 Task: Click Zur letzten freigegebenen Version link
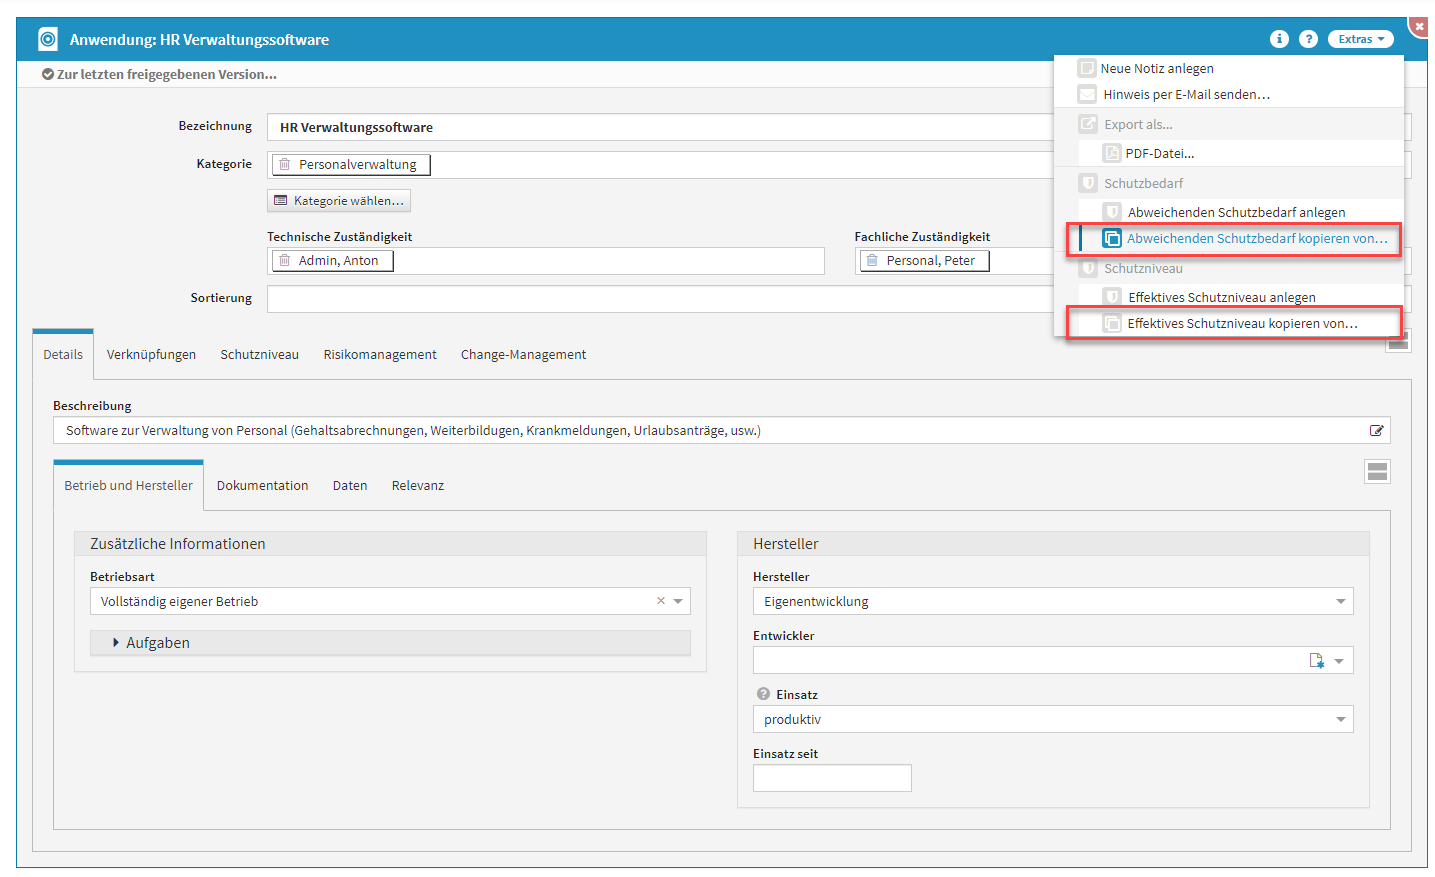click(x=166, y=75)
